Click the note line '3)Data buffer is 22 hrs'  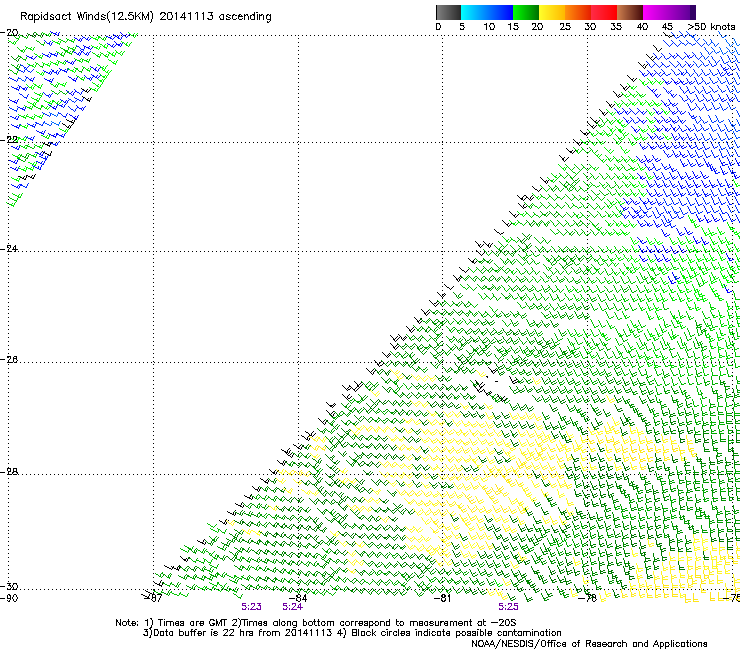pos(352,633)
